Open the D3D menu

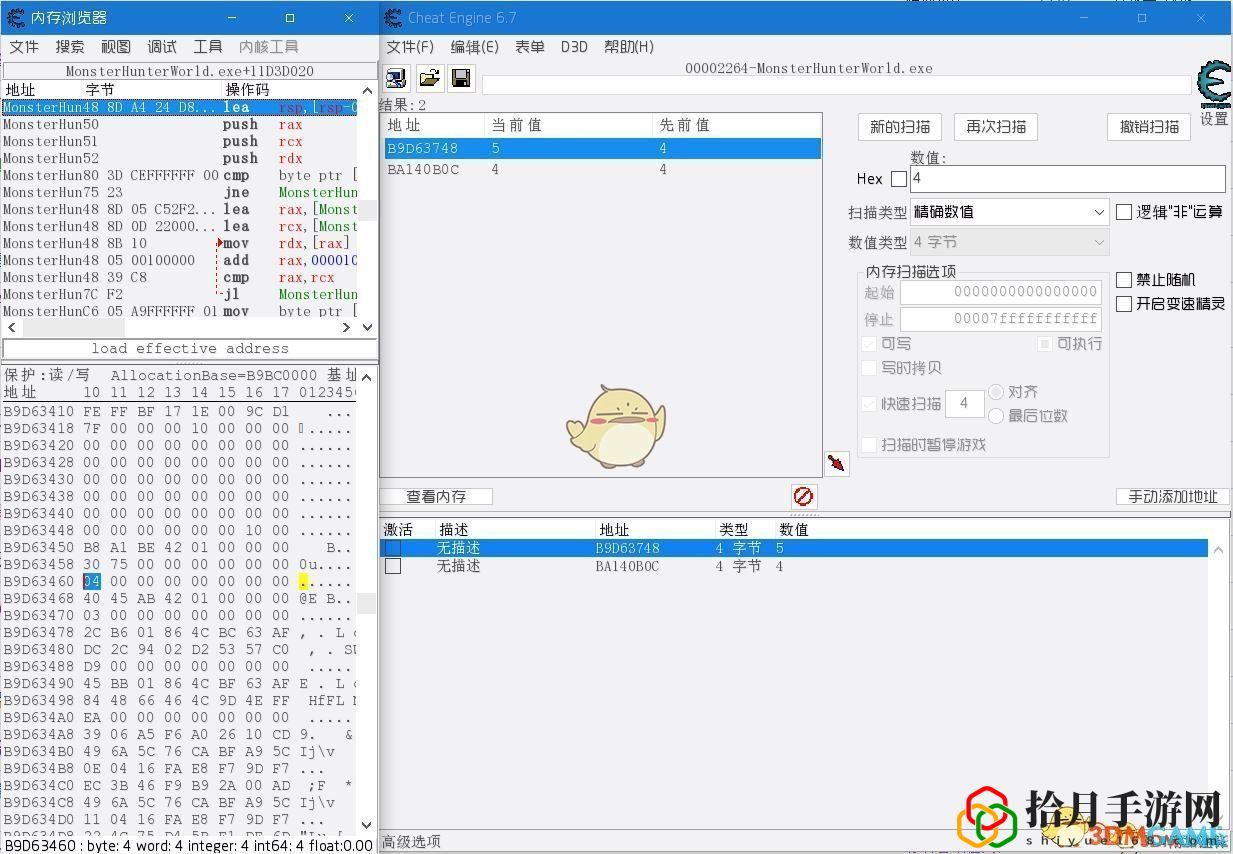(x=574, y=47)
